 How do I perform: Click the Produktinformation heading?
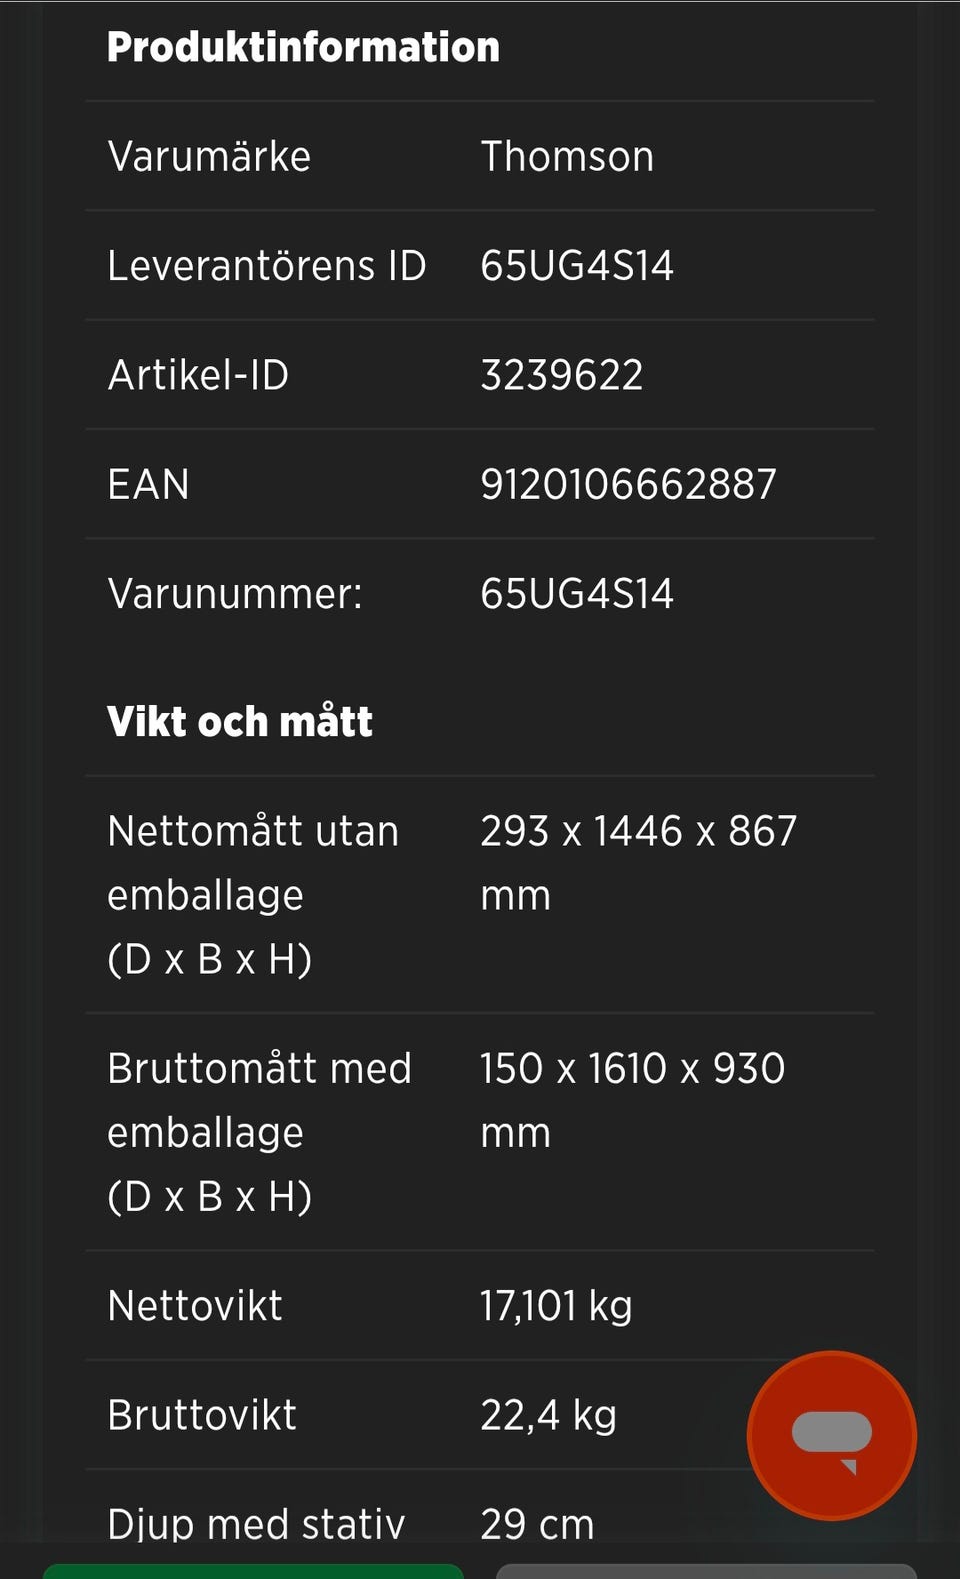click(x=303, y=47)
